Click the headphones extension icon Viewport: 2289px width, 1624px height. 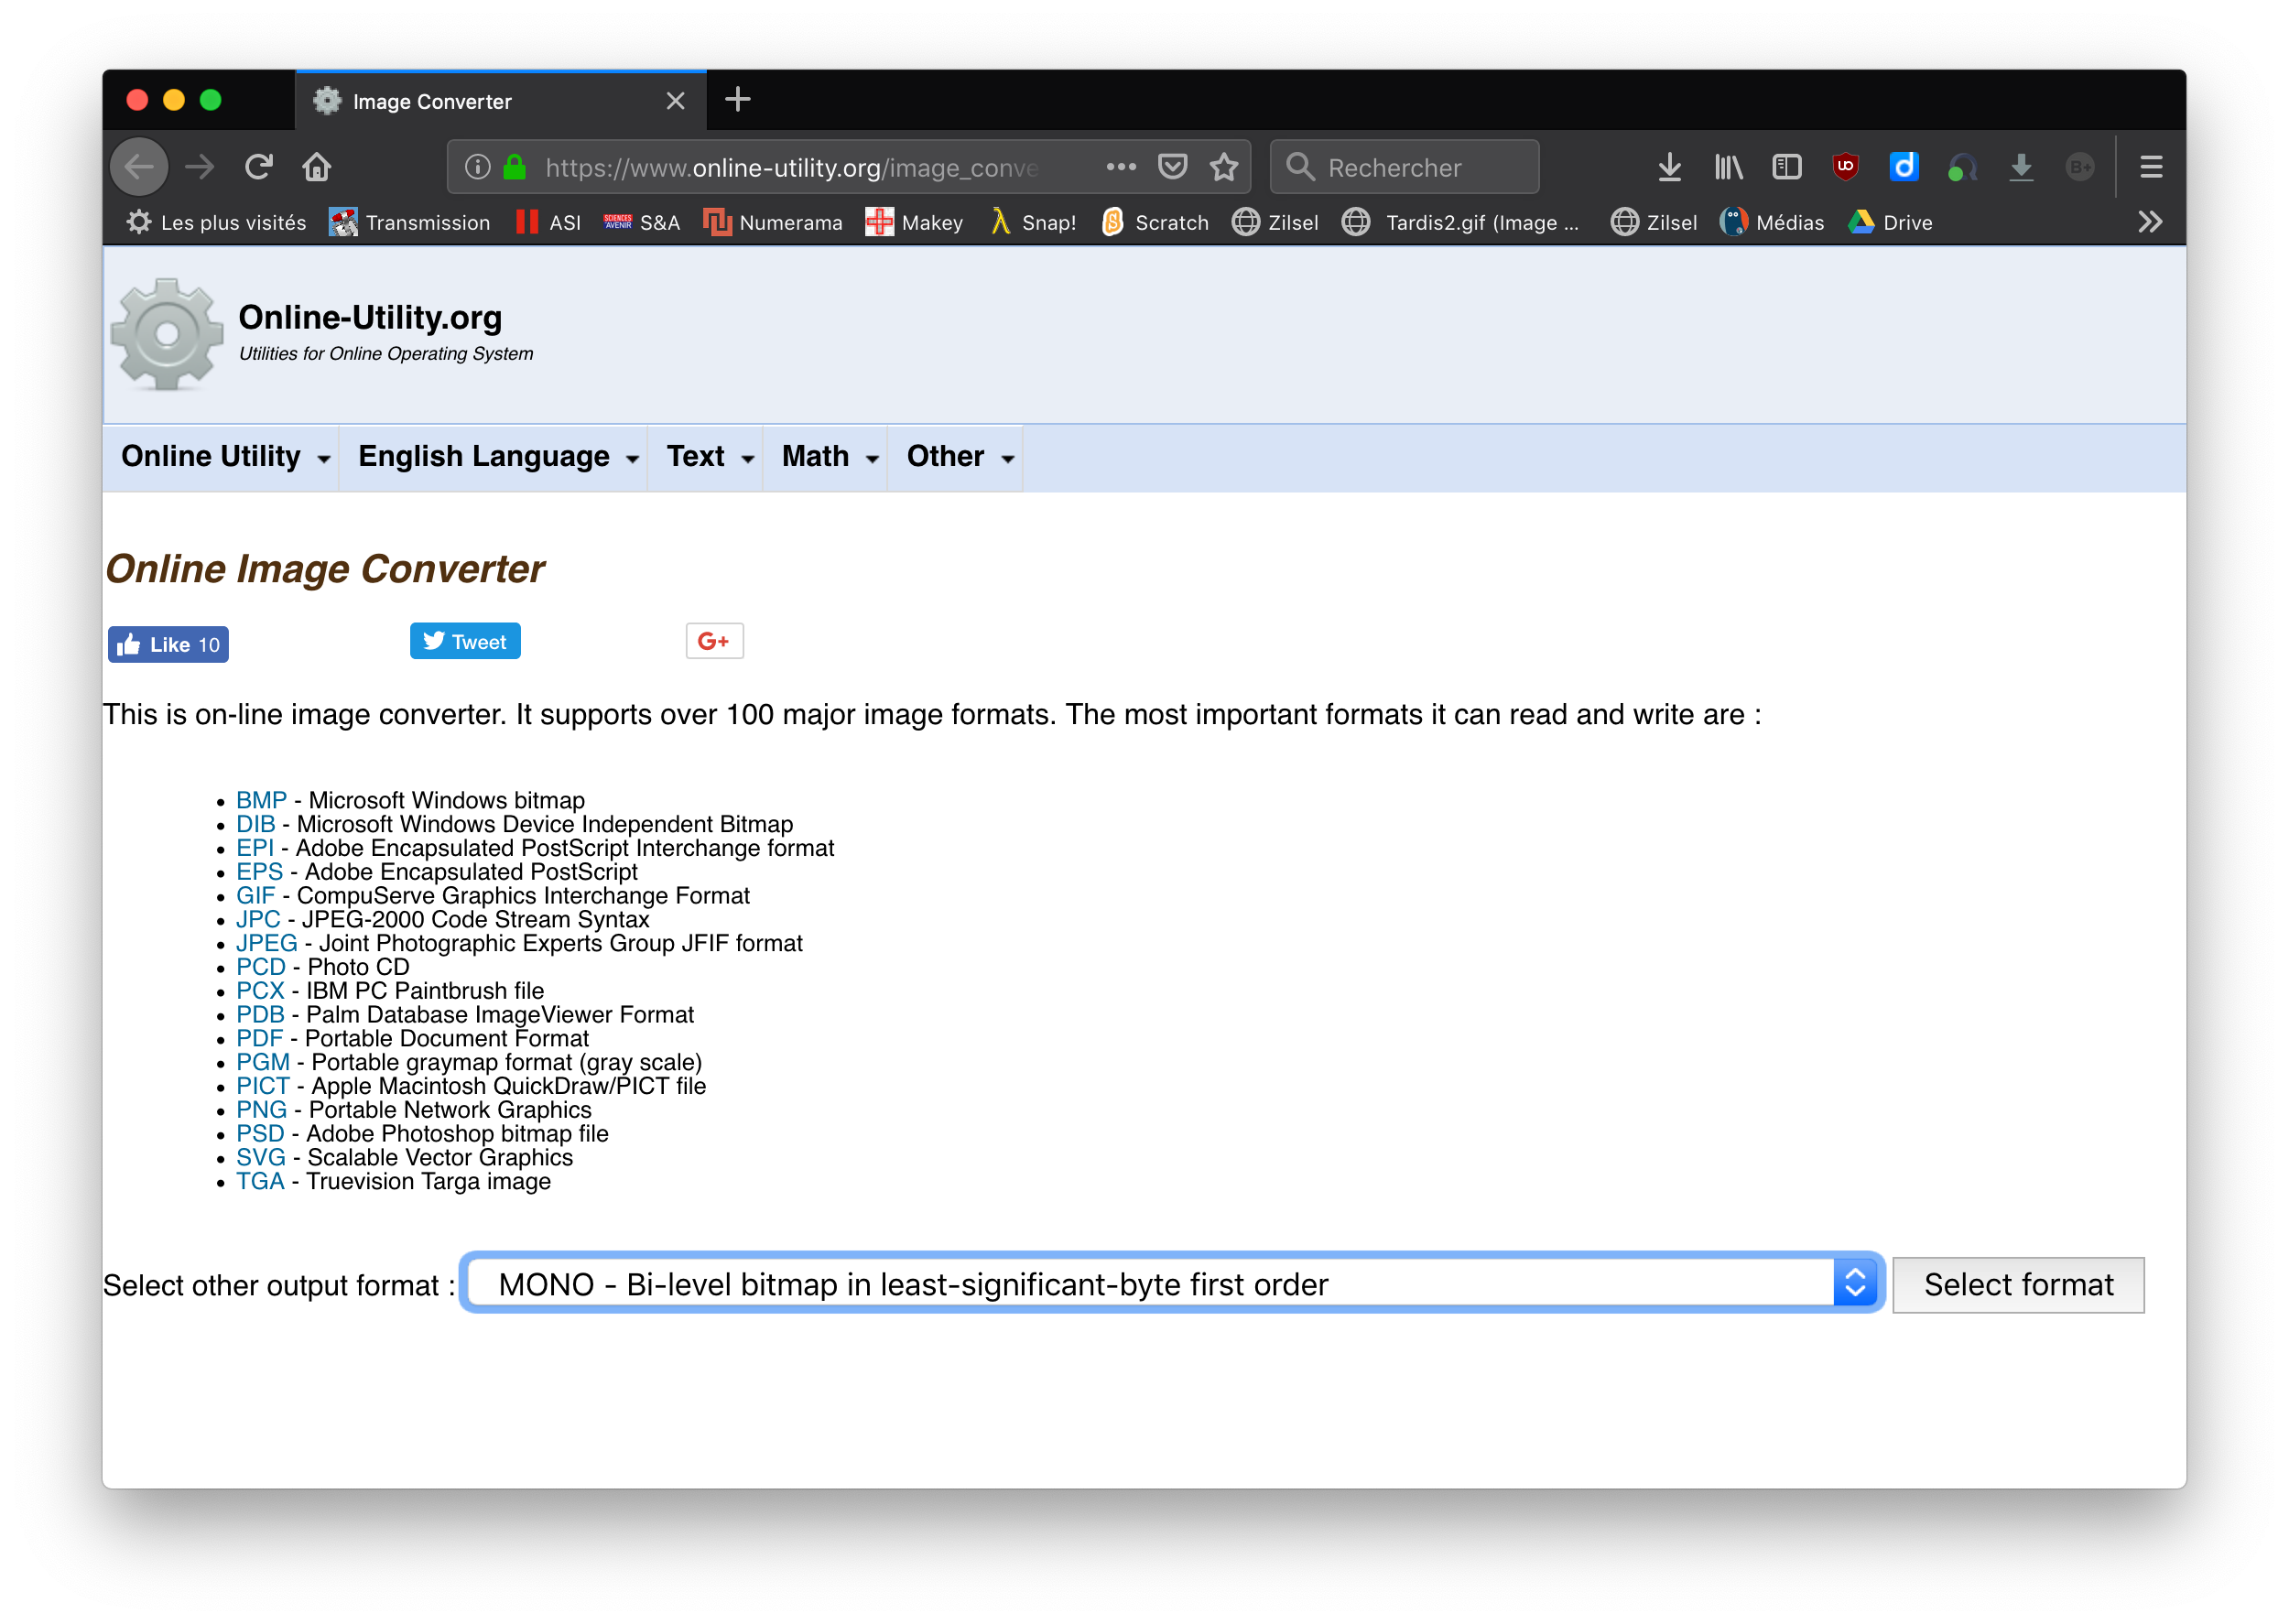(x=1962, y=167)
